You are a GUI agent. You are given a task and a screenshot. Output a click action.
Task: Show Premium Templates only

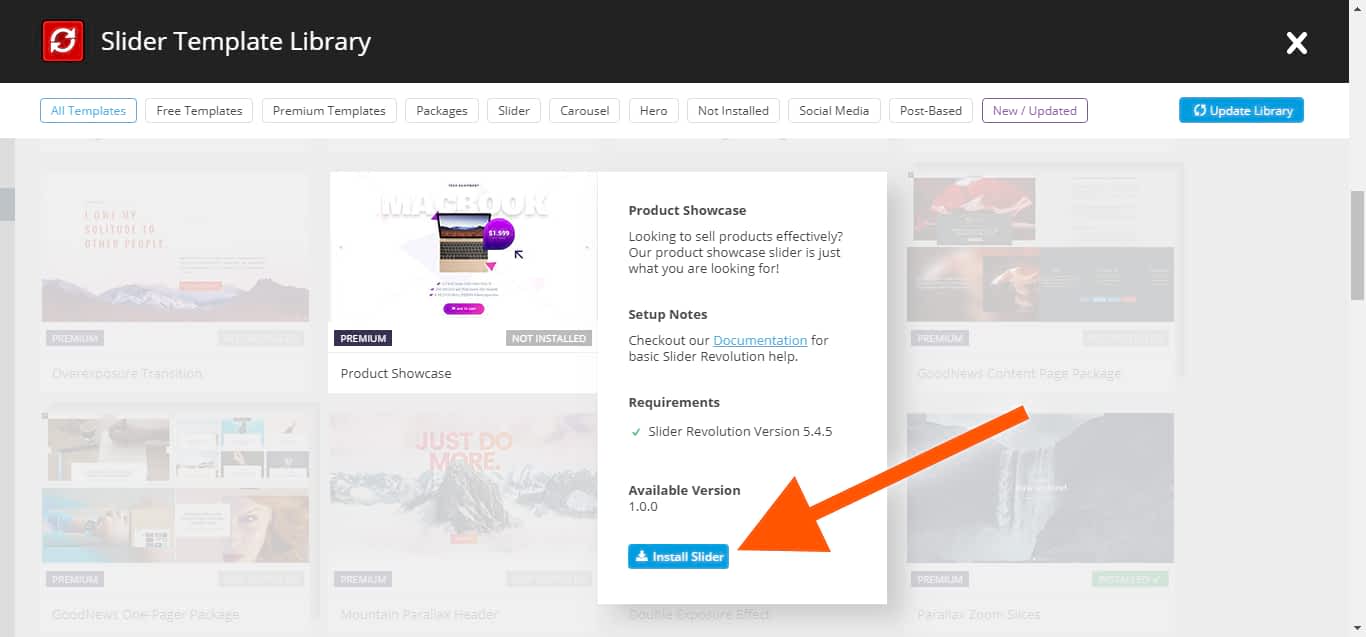[329, 110]
